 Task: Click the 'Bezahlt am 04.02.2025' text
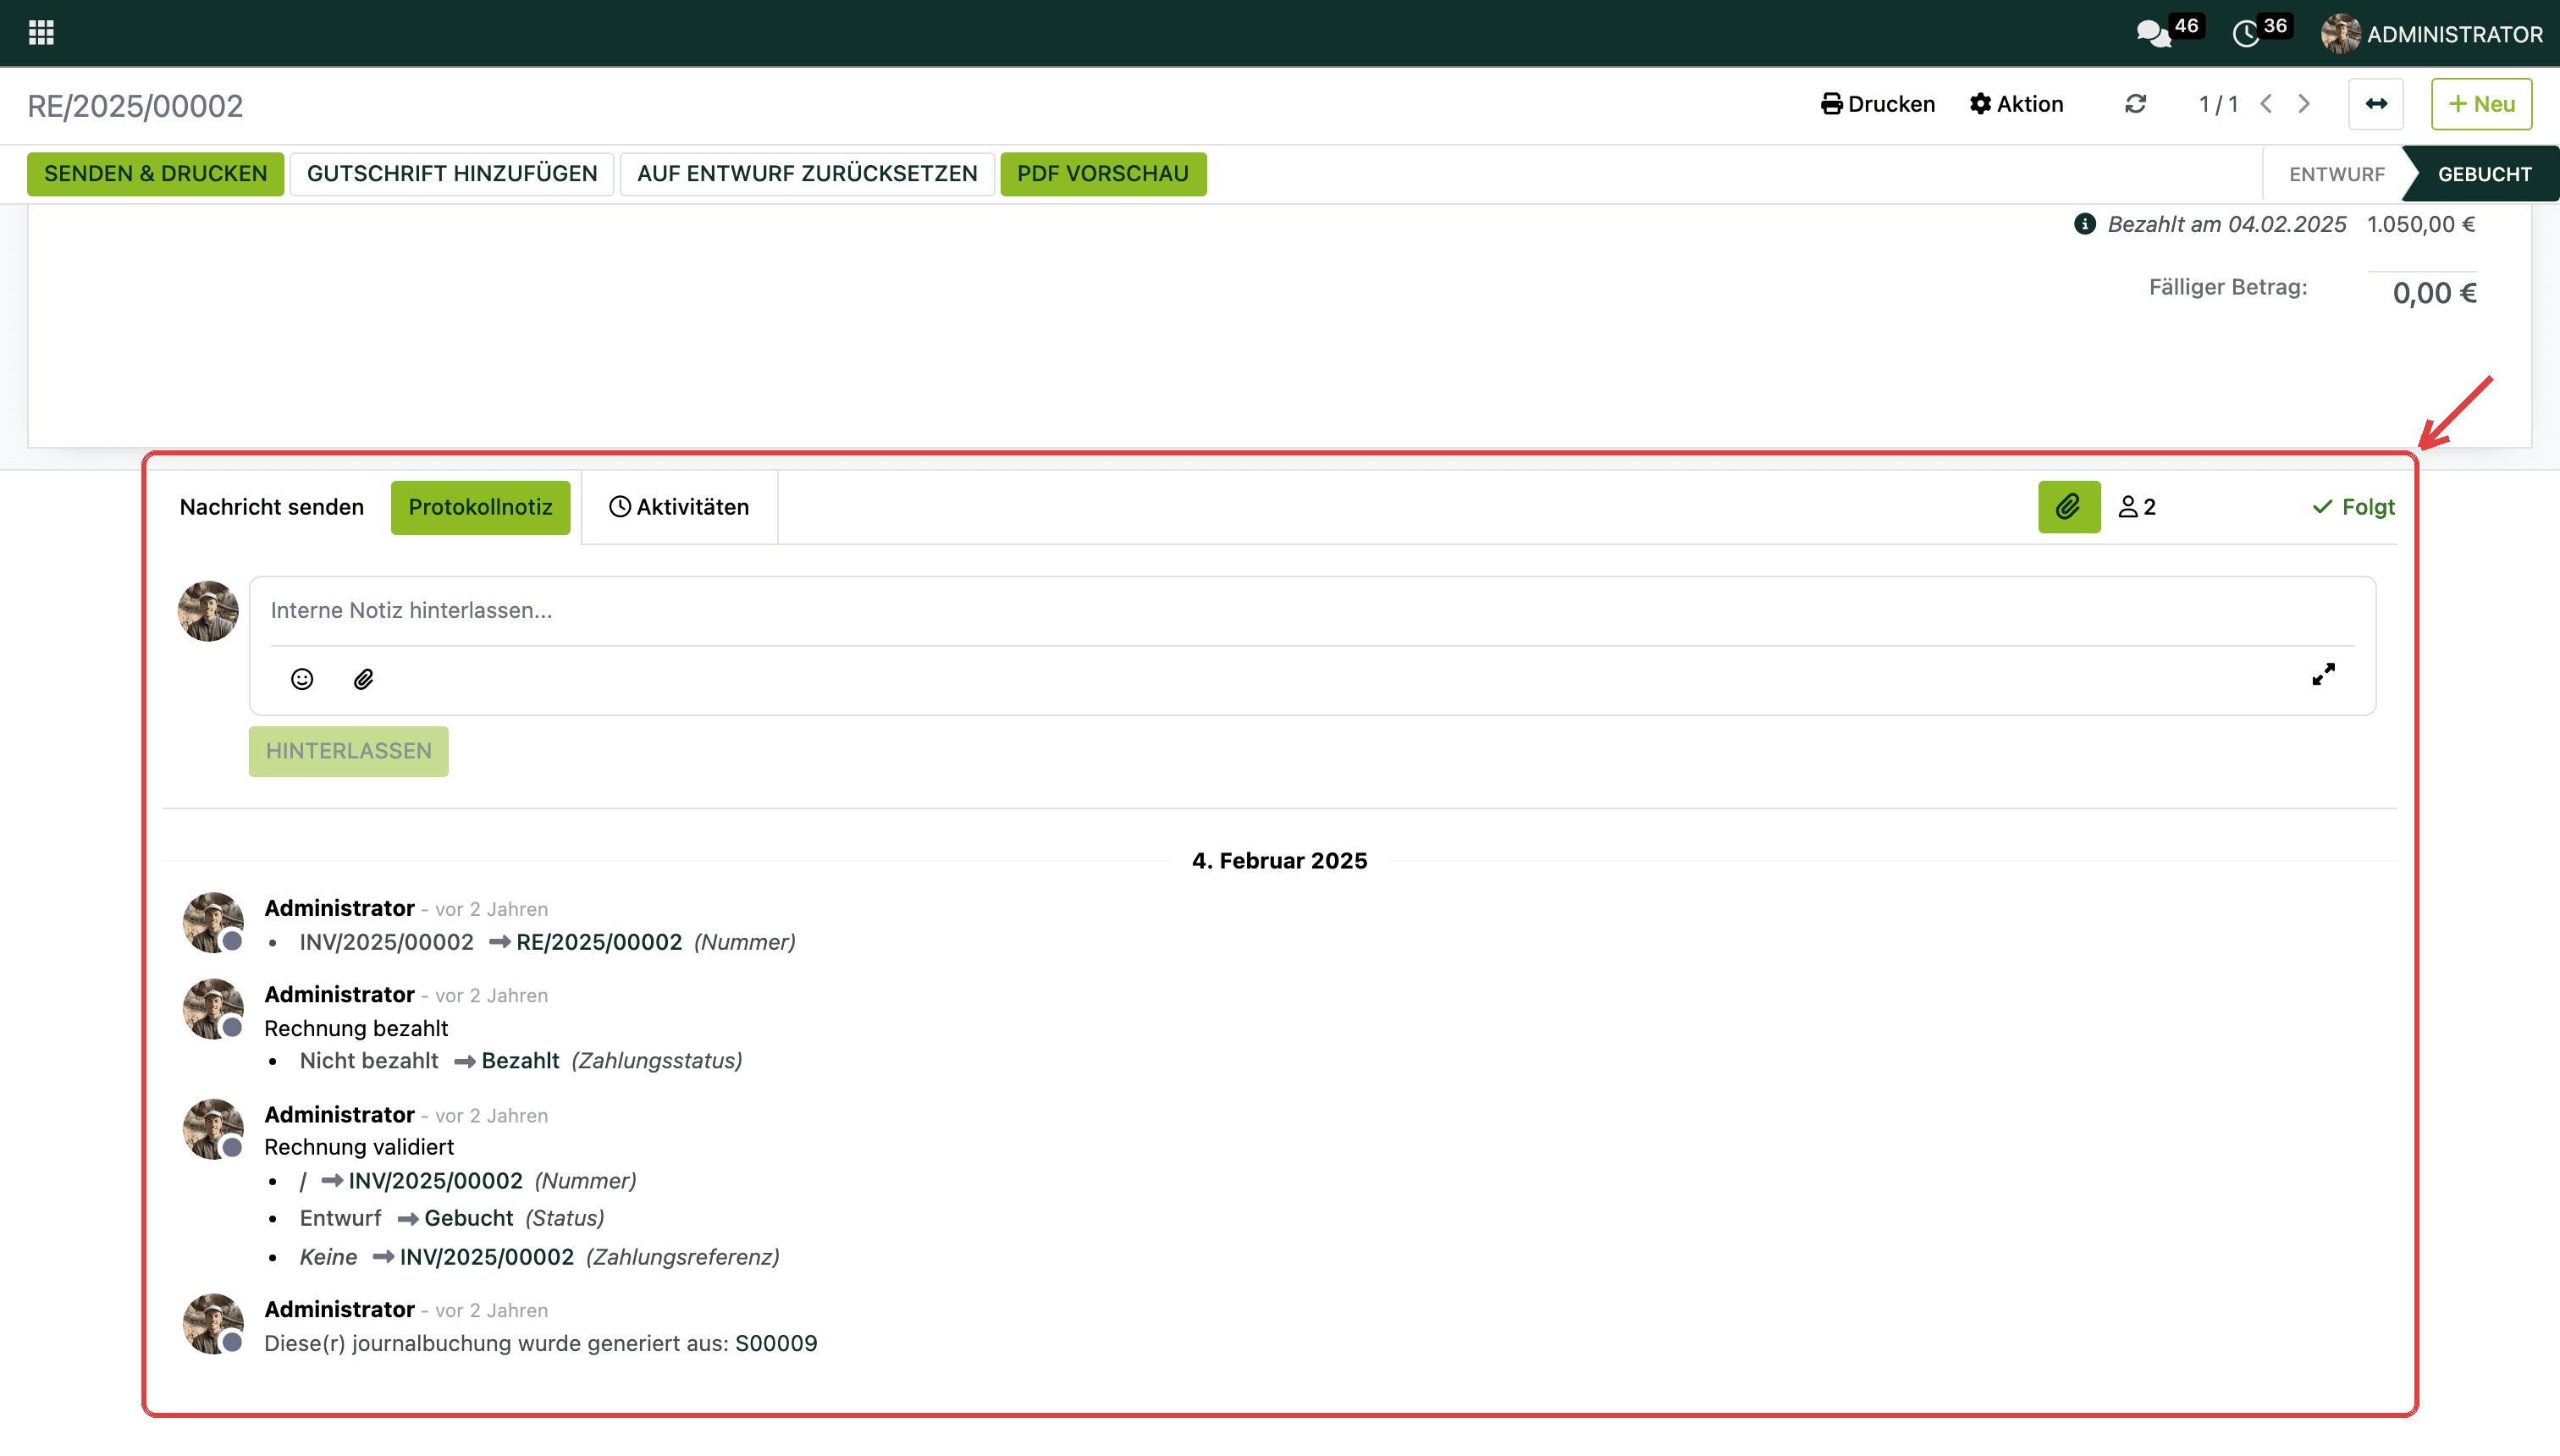tap(2226, 224)
